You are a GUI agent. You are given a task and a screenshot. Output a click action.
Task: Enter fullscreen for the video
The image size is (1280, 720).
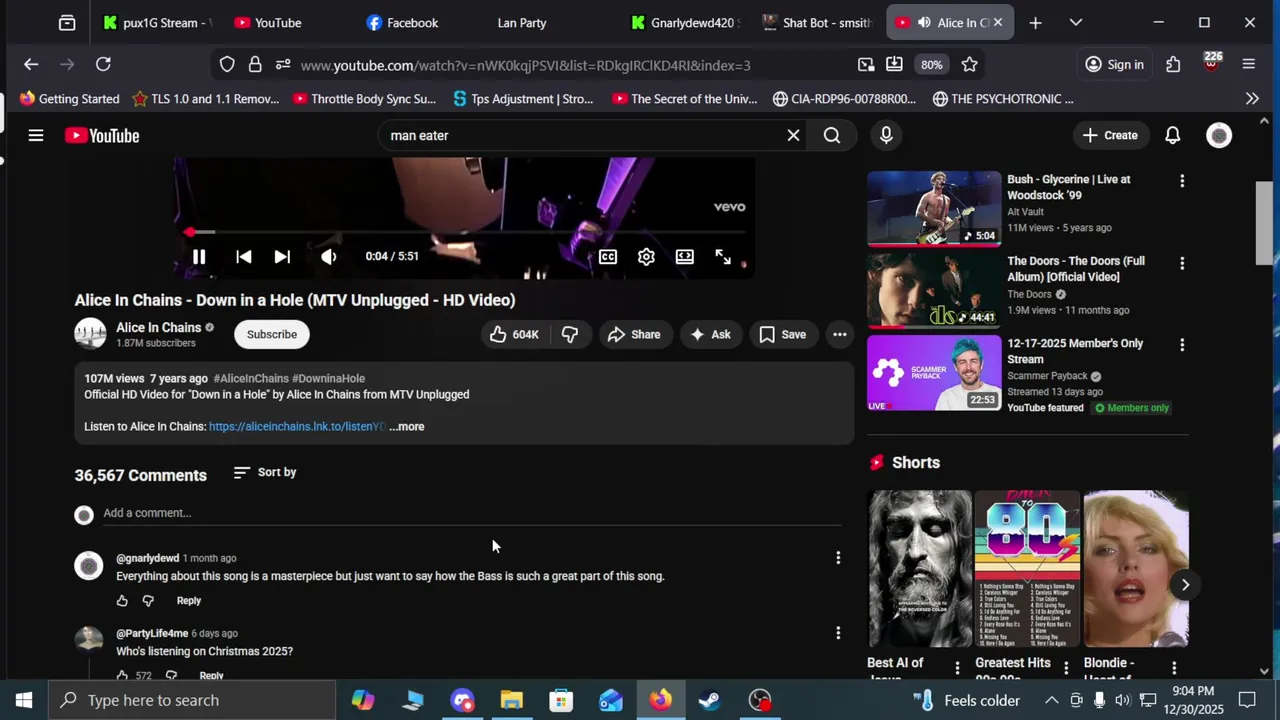723,257
